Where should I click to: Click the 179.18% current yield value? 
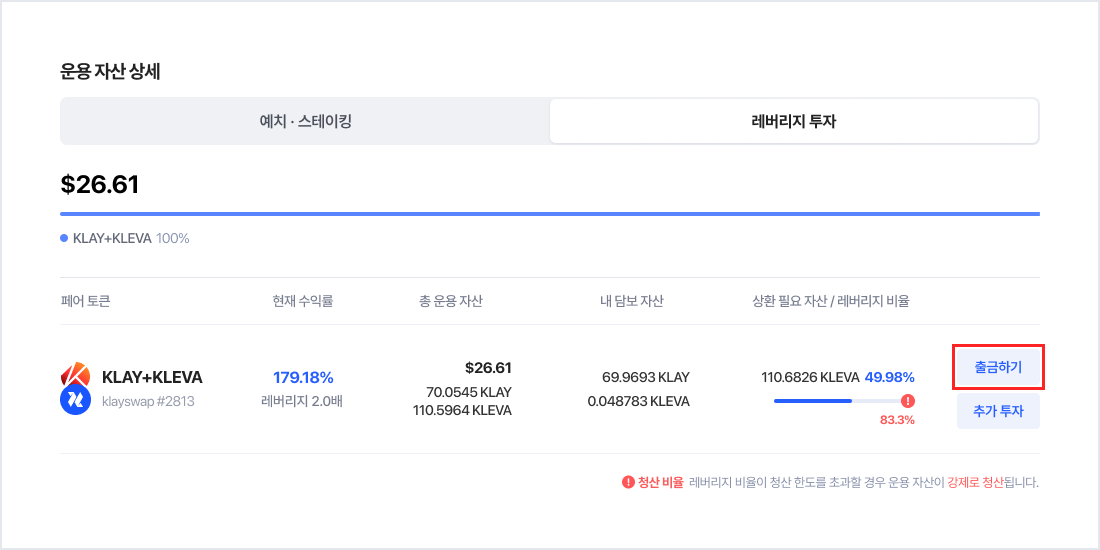point(303,377)
